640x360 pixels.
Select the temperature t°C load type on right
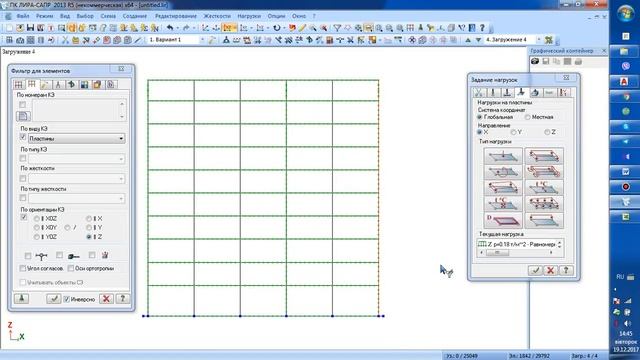click(x=544, y=188)
